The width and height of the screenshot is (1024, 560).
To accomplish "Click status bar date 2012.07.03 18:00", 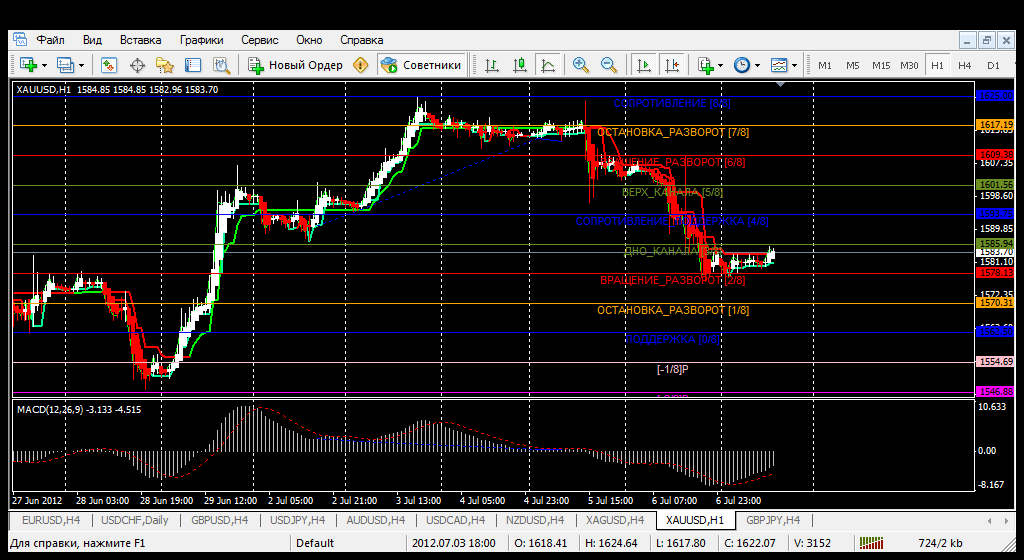I will [x=454, y=543].
